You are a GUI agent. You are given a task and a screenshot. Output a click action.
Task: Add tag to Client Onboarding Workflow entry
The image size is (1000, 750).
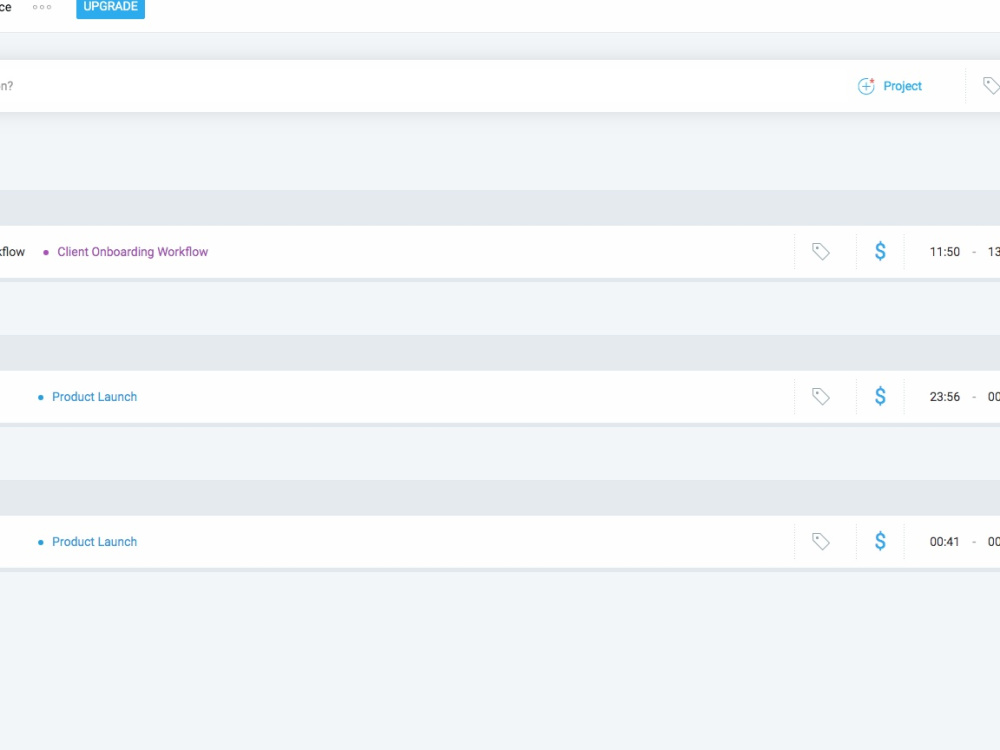click(x=821, y=251)
